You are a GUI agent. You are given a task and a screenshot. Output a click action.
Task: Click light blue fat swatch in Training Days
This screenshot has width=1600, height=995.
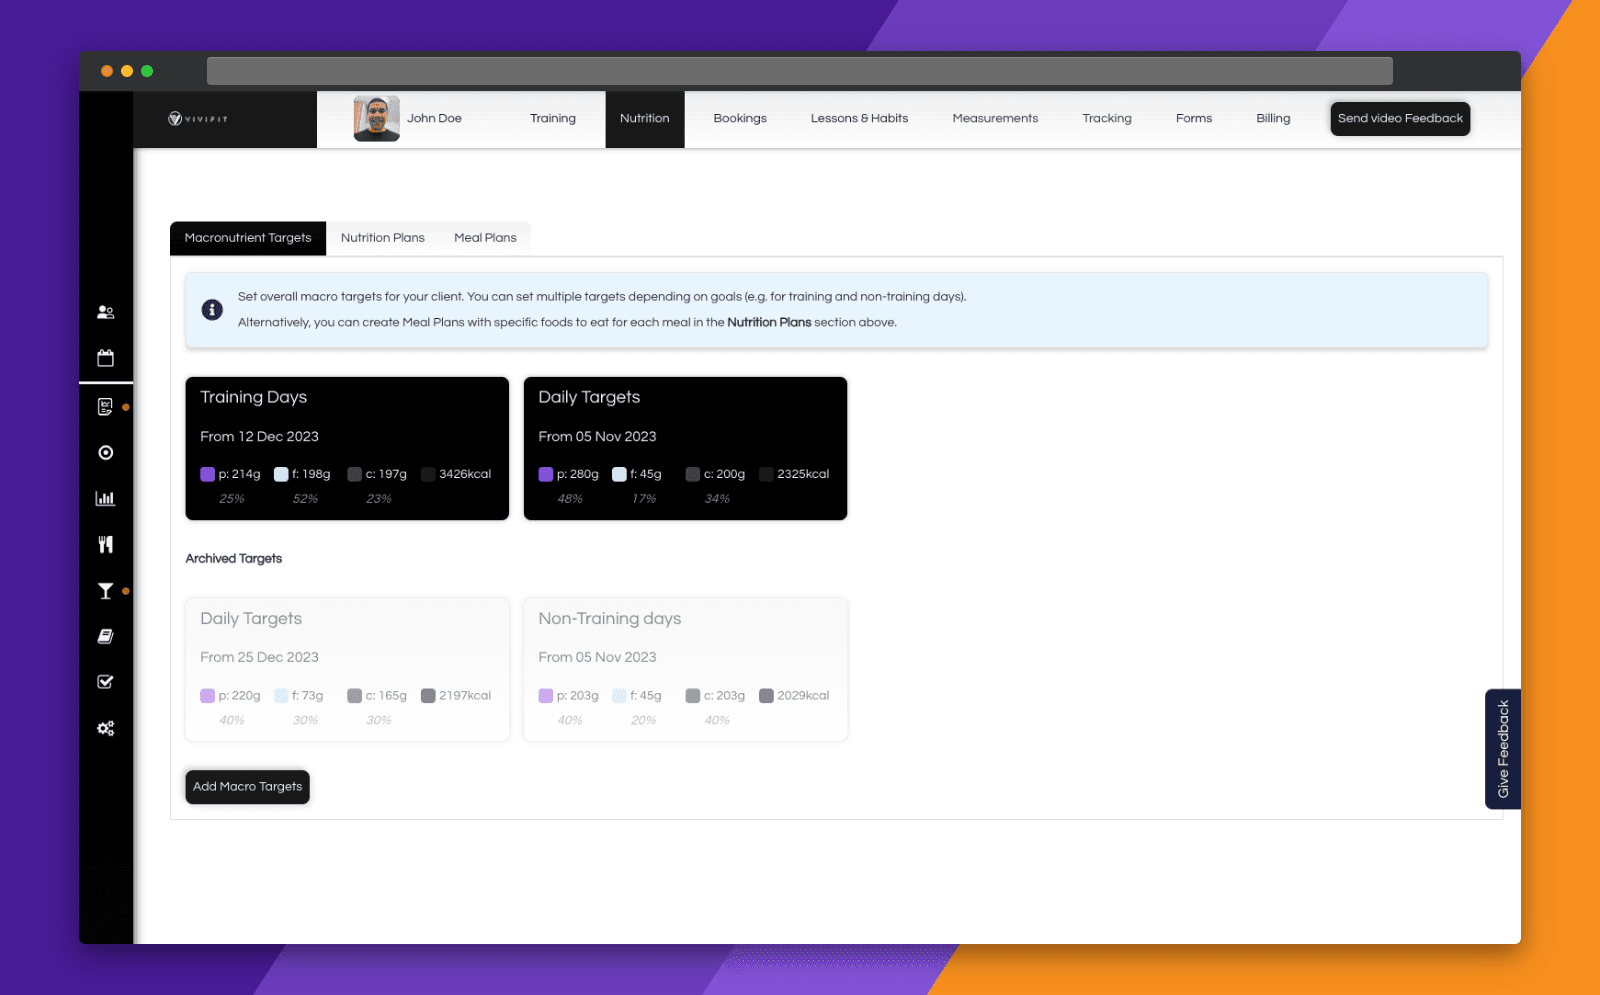click(x=281, y=475)
